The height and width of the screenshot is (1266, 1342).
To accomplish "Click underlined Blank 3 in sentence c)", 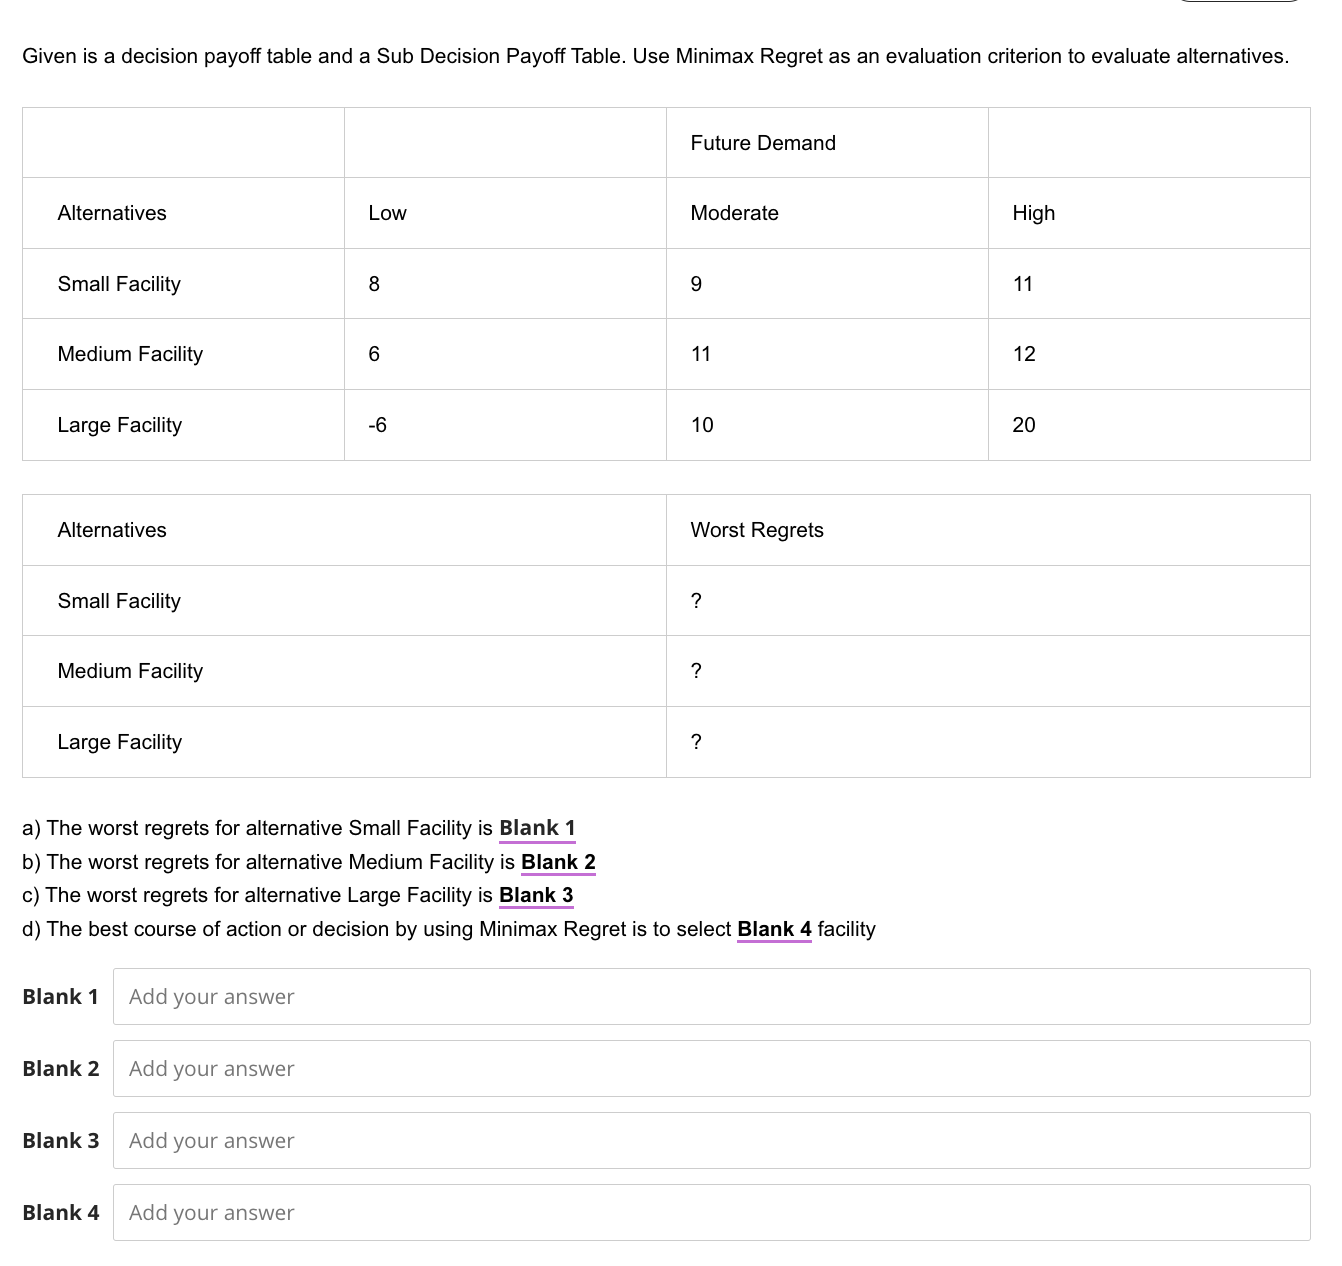I will pyautogui.click(x=536, y=895).
